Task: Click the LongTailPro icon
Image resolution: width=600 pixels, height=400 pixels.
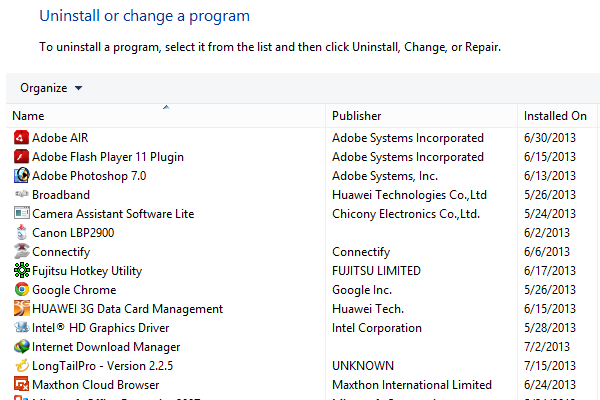Action: (21, 366)
